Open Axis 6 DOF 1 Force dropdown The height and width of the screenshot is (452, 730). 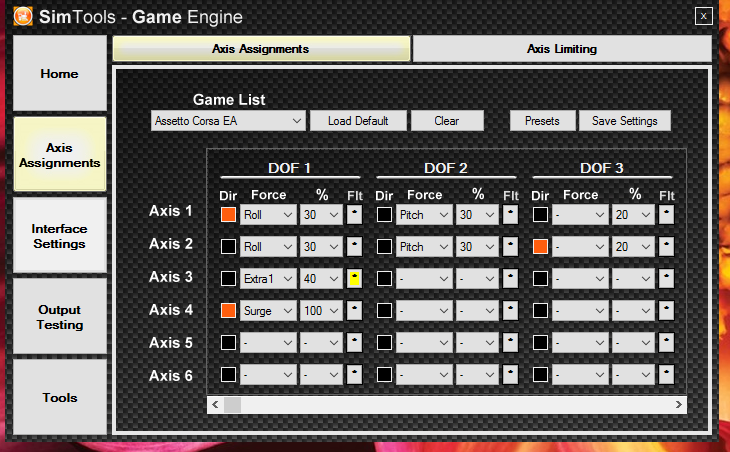coord(268,375)
